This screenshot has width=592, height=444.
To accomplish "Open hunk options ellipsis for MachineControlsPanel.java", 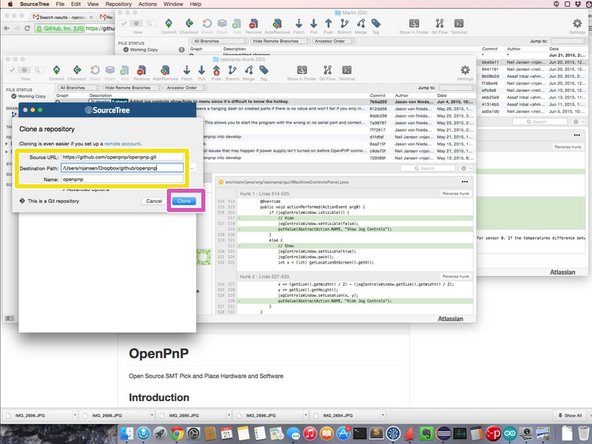I will pos(465,182).
